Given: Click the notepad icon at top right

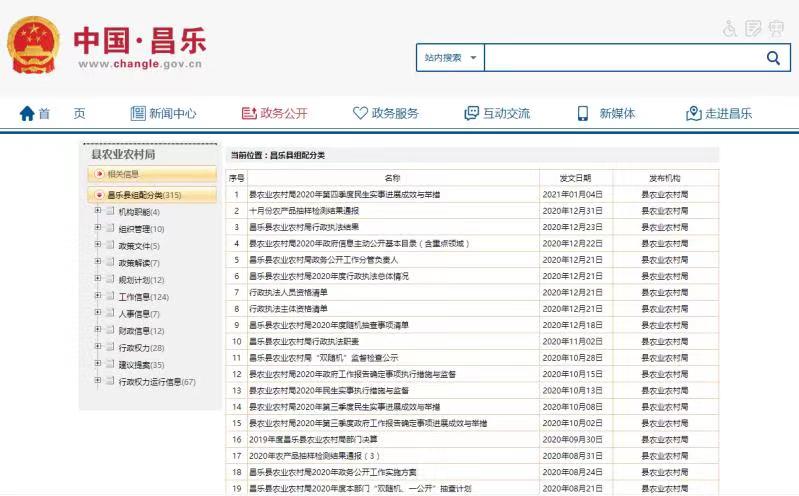Looking at the screenshot, I should click(x=753, y=28).
